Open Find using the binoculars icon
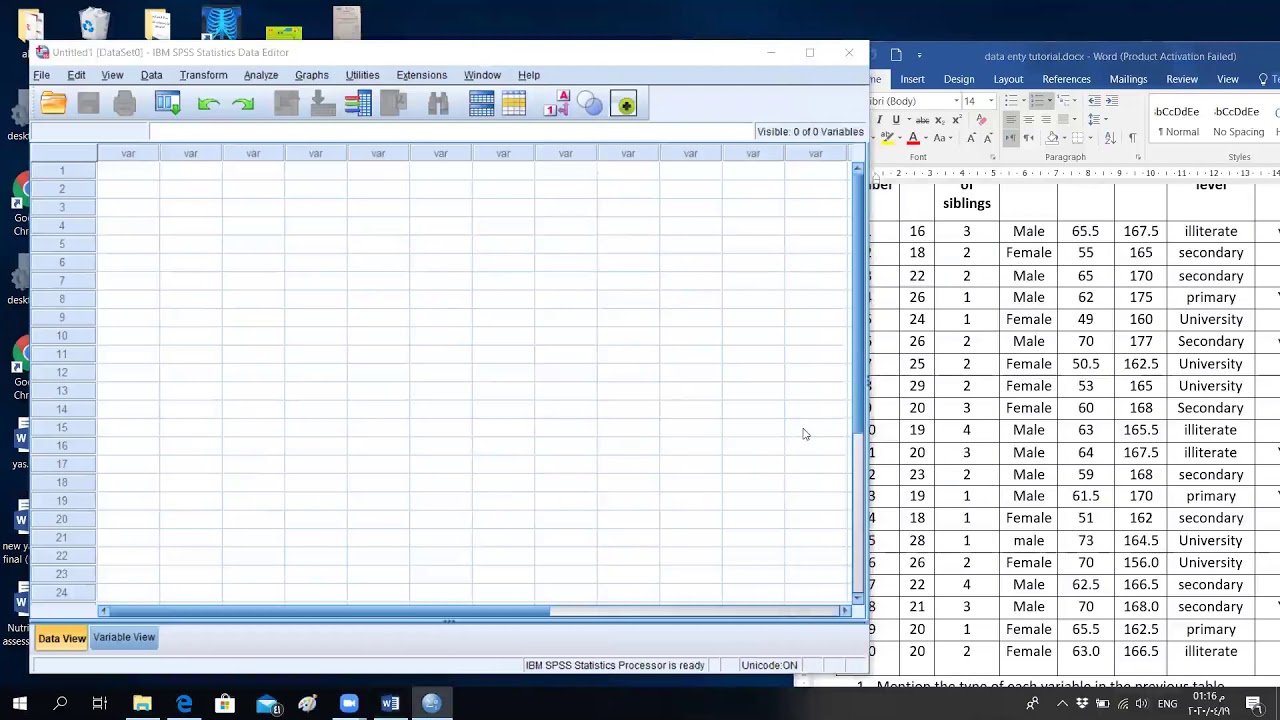The height and width of the screenshot is (720, 1280). pyautogui.click(x=438, y=103)
